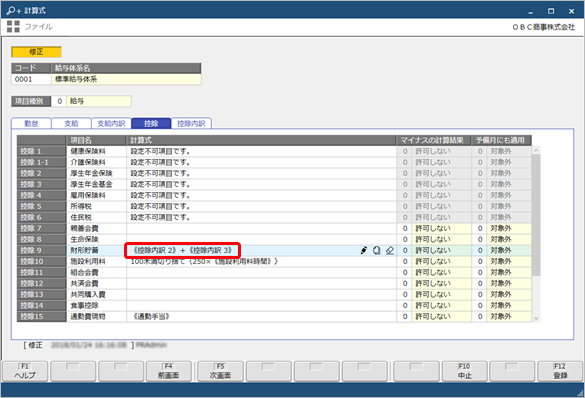Open the ファイル menu

tap(38, 26)
